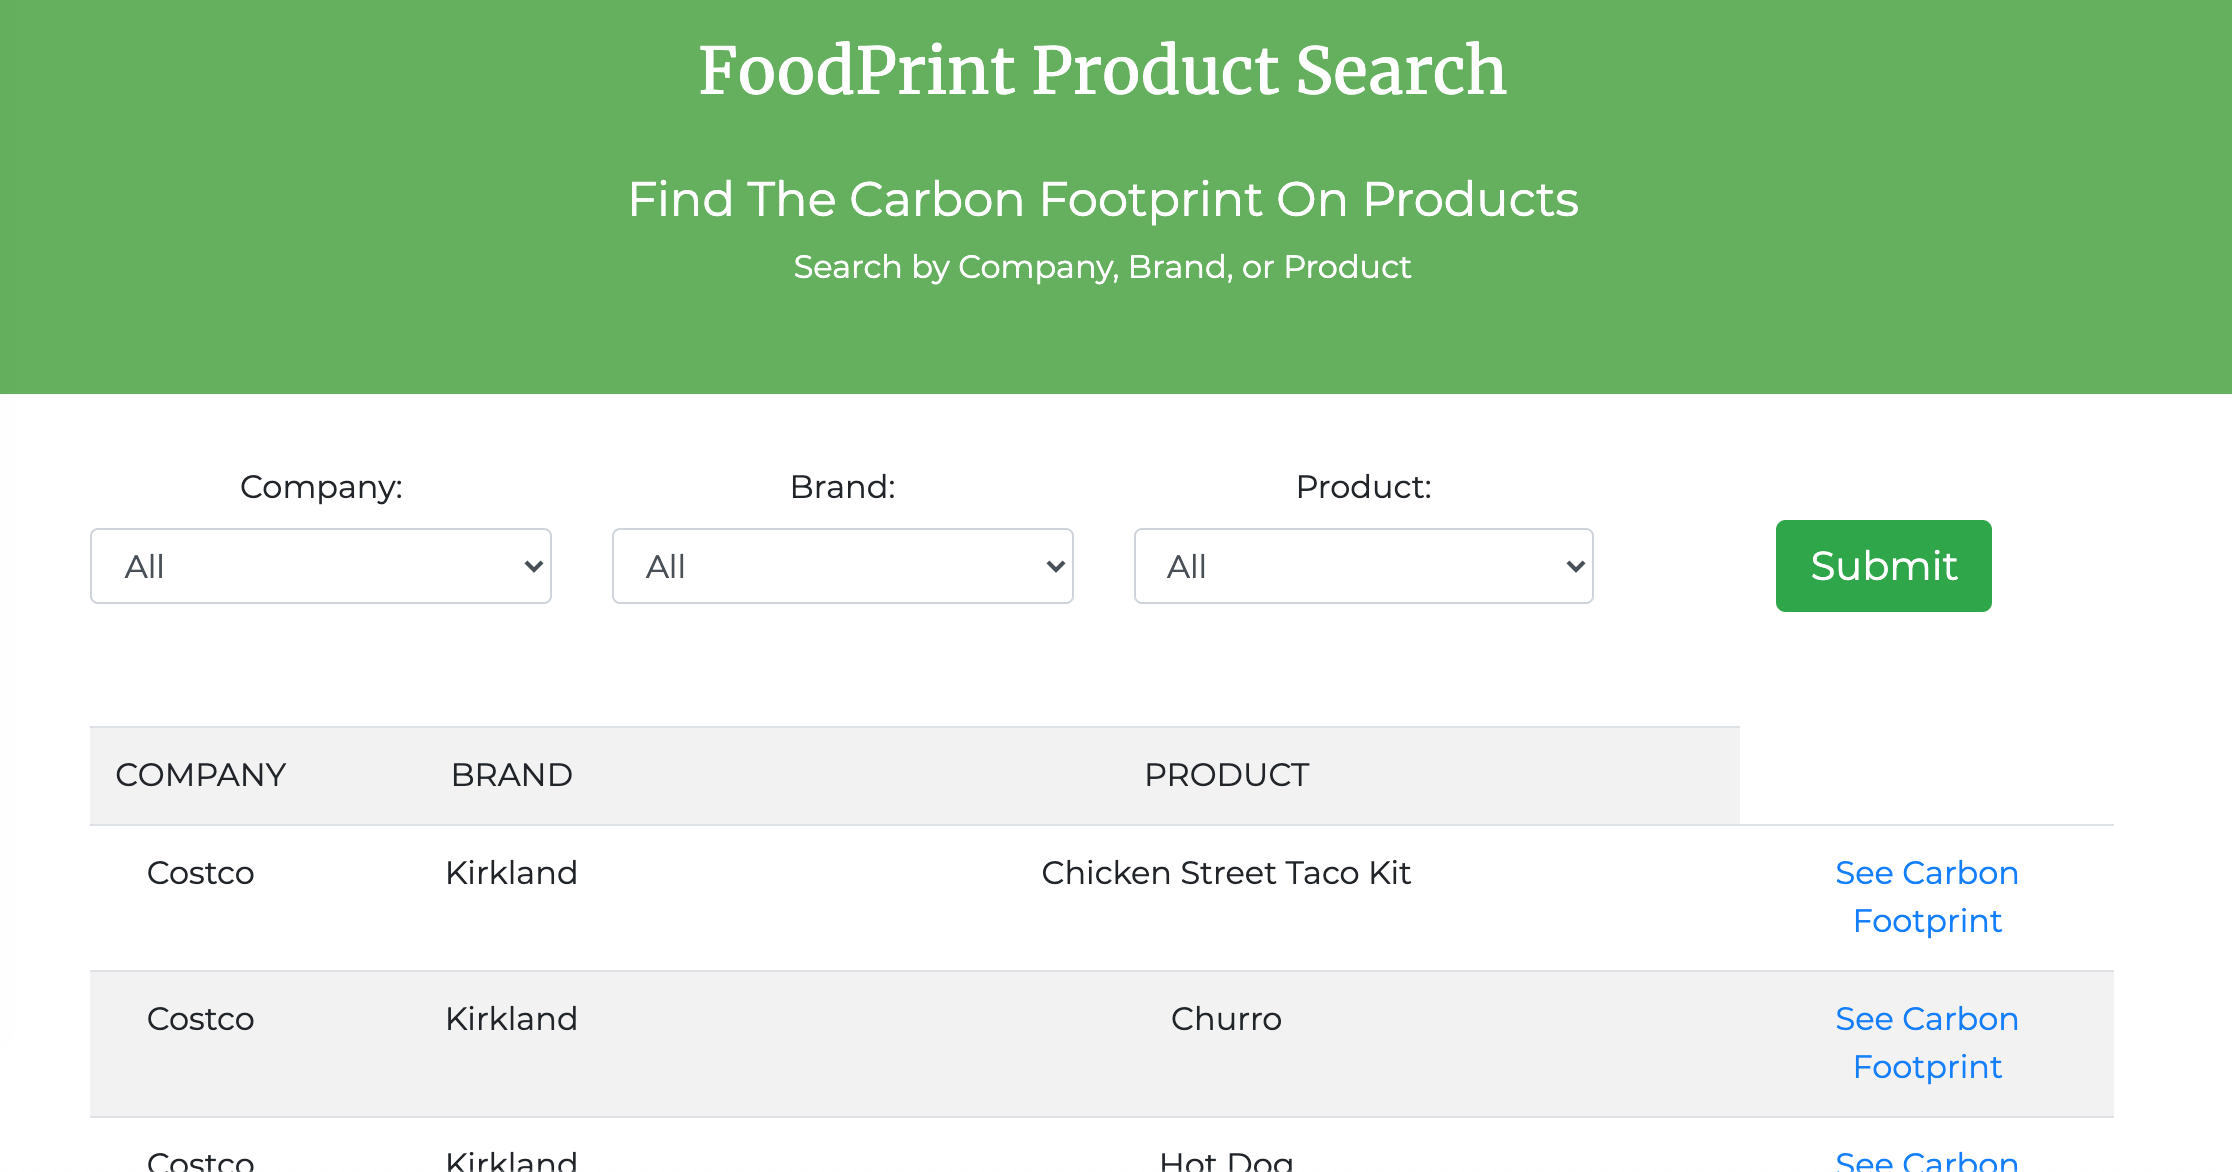This screenshot has width=2232, height=1172.
Task: Click the Find The Carbon Footprint On Products heading
Action: (x=1102, y=199)
